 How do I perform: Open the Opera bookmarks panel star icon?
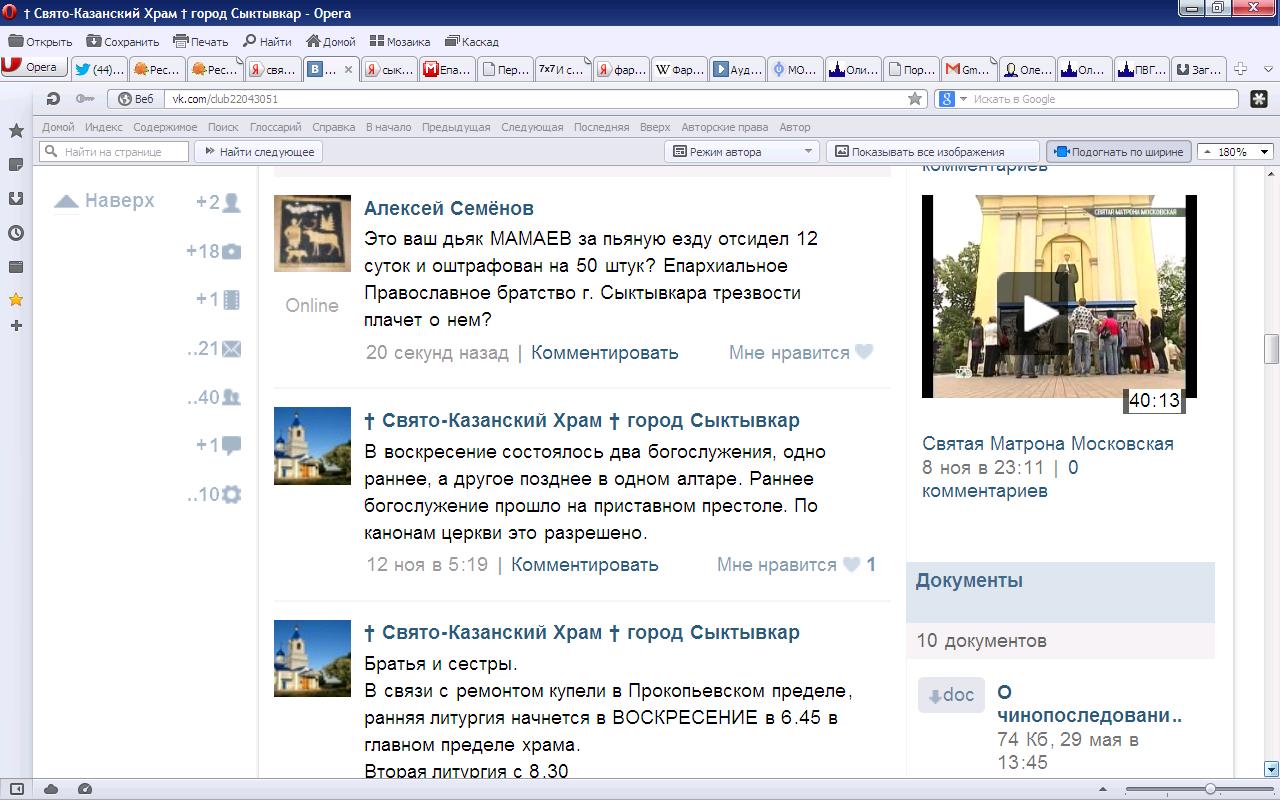16,131
